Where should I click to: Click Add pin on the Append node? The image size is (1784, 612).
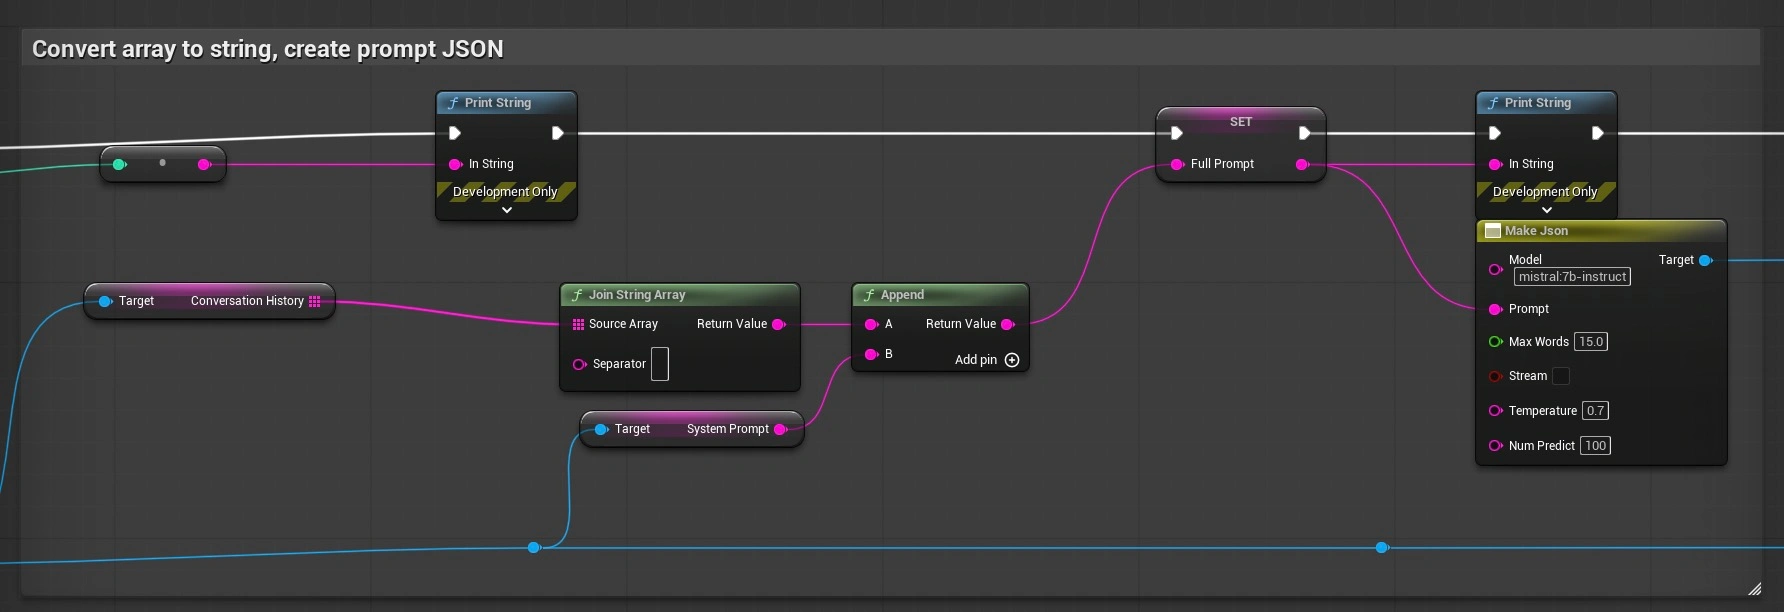point(987,360)
